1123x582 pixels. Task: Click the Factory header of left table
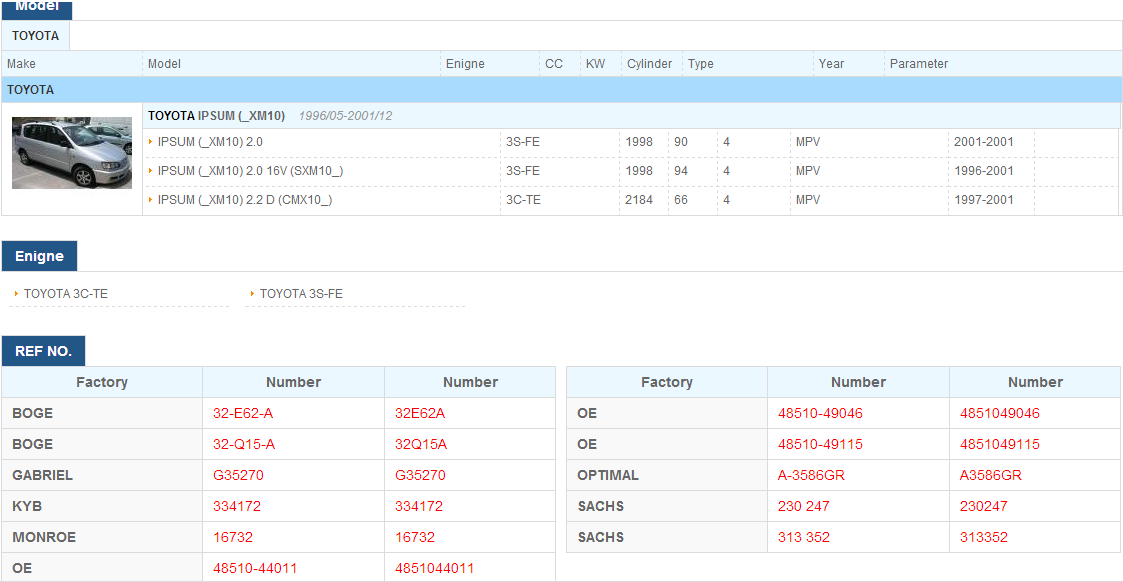tap(102, 382)
